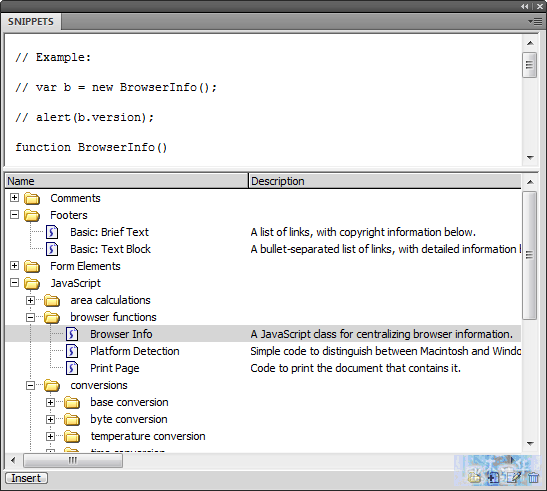Select the Print Page snippet icon
547x491 pixels.
pyautogui.click(x=72, y=368)
